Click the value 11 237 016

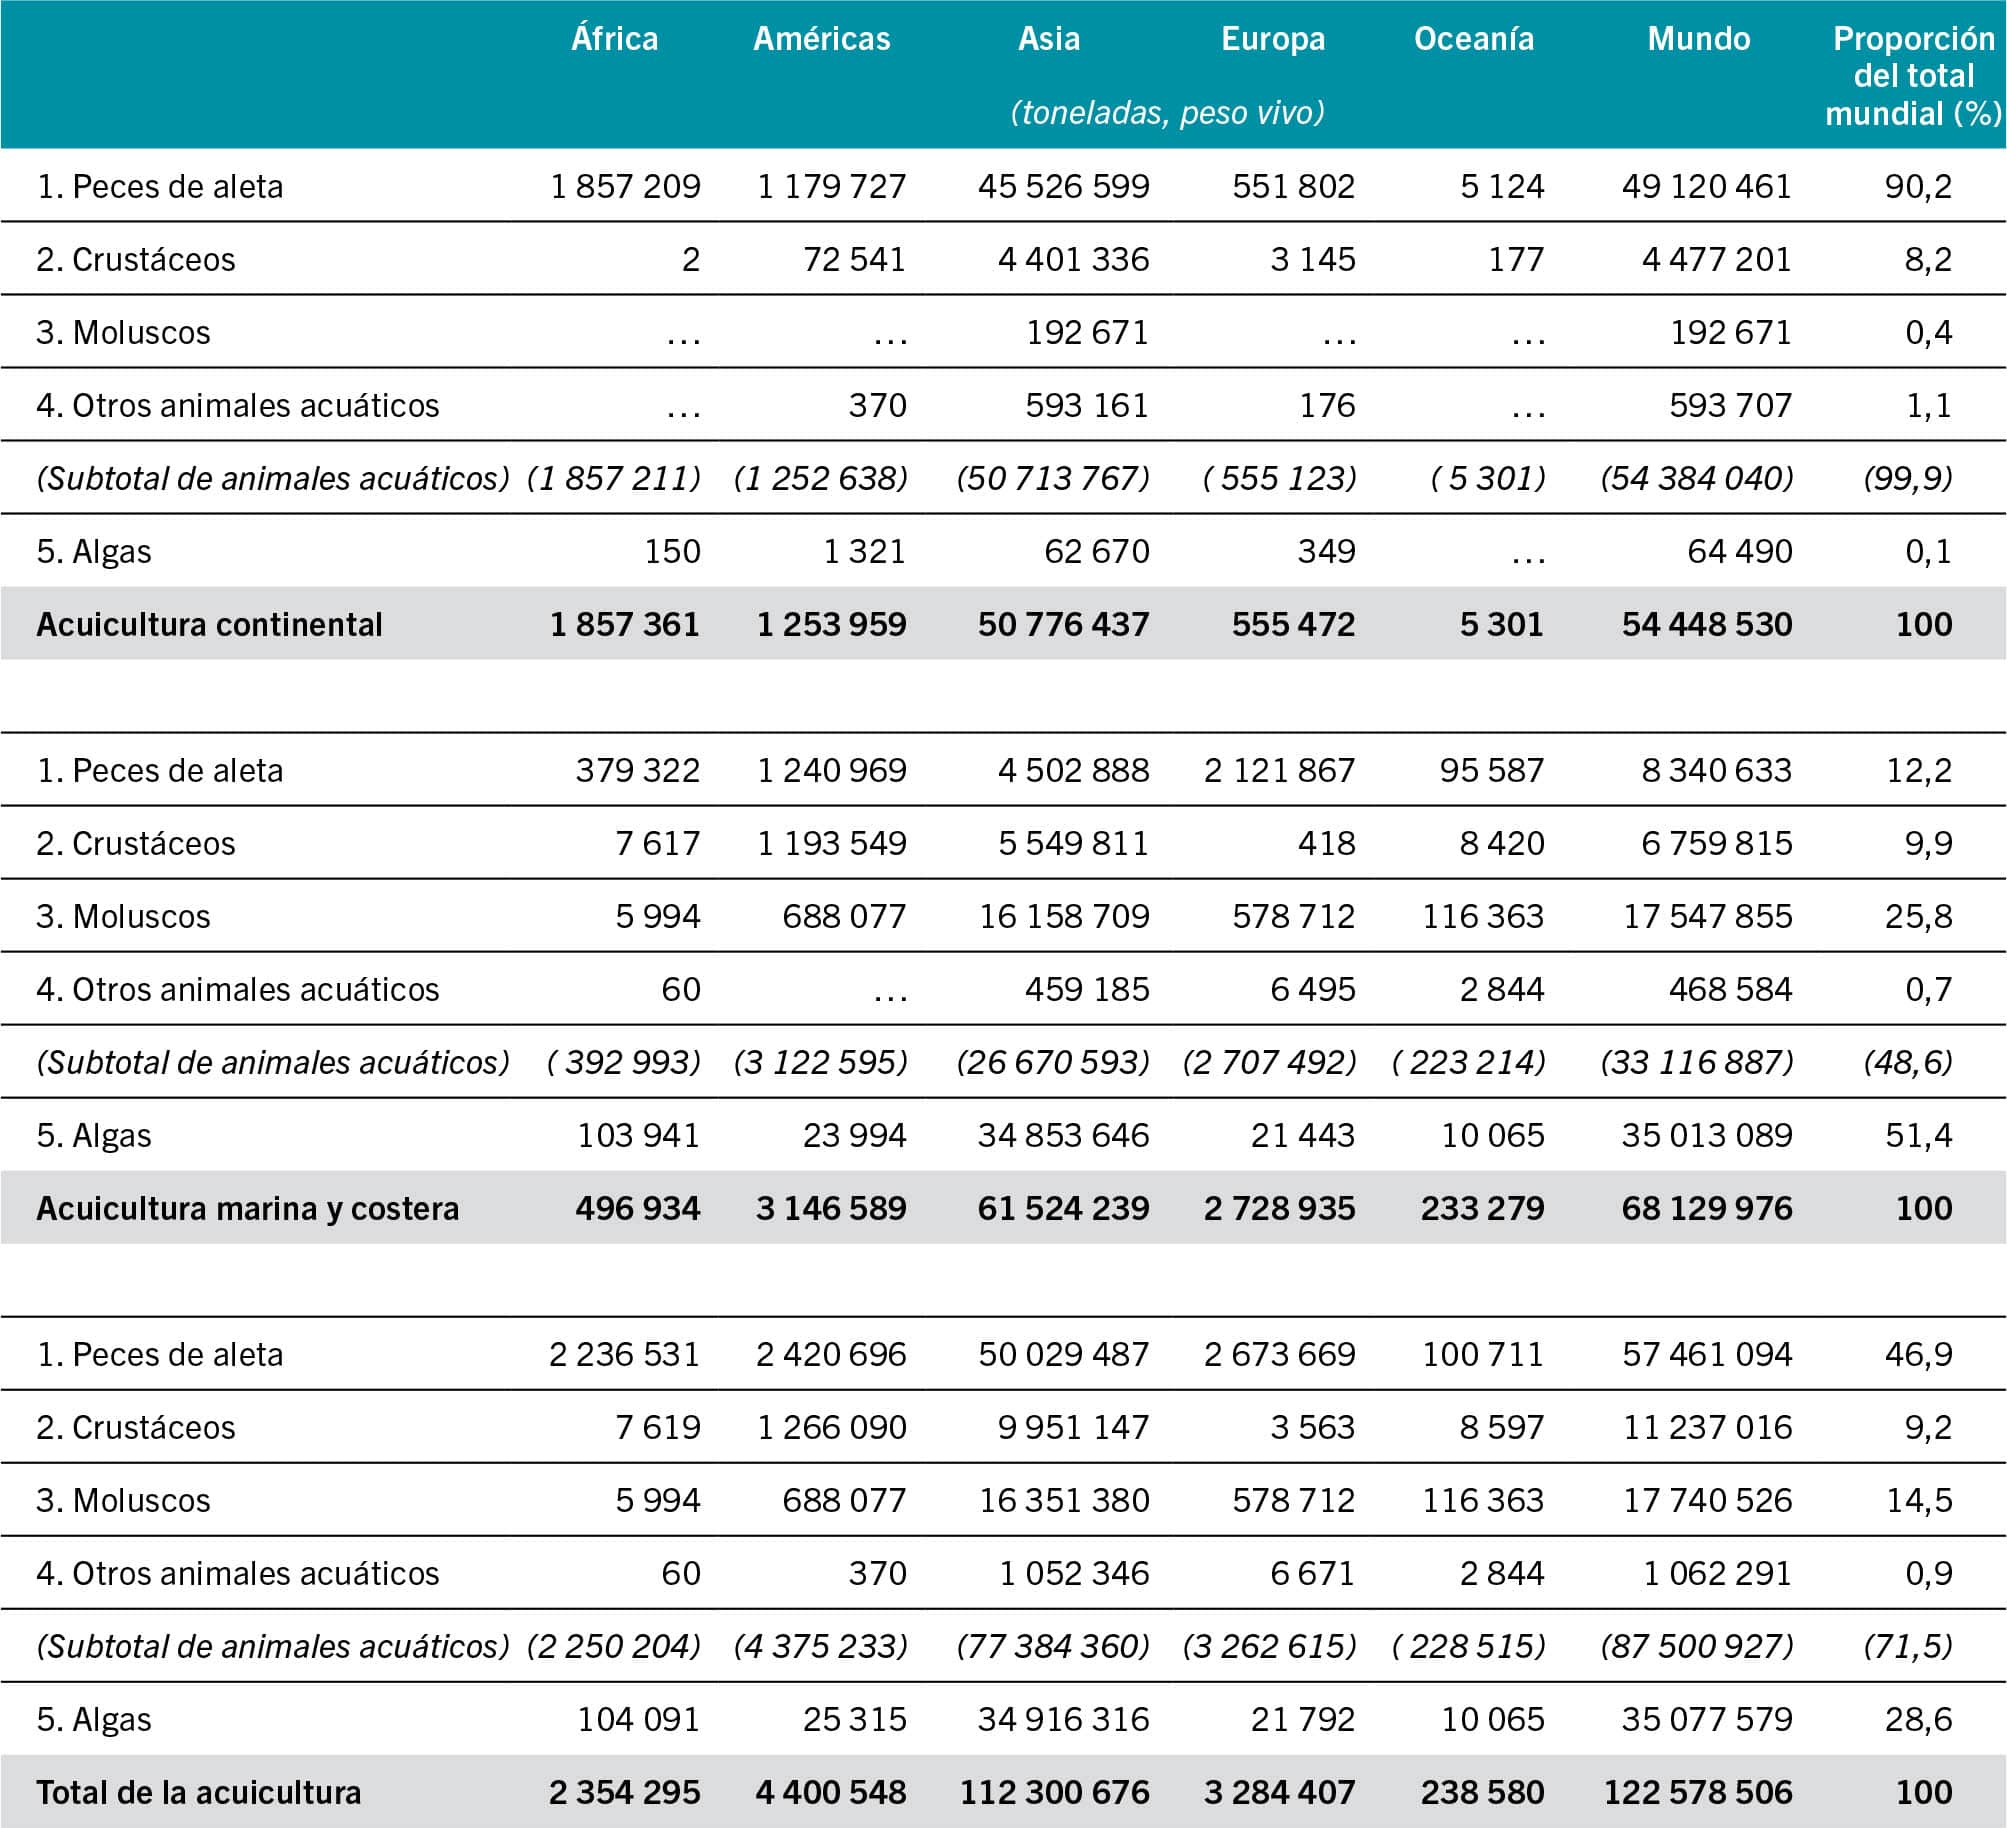coord(1707,1427)
